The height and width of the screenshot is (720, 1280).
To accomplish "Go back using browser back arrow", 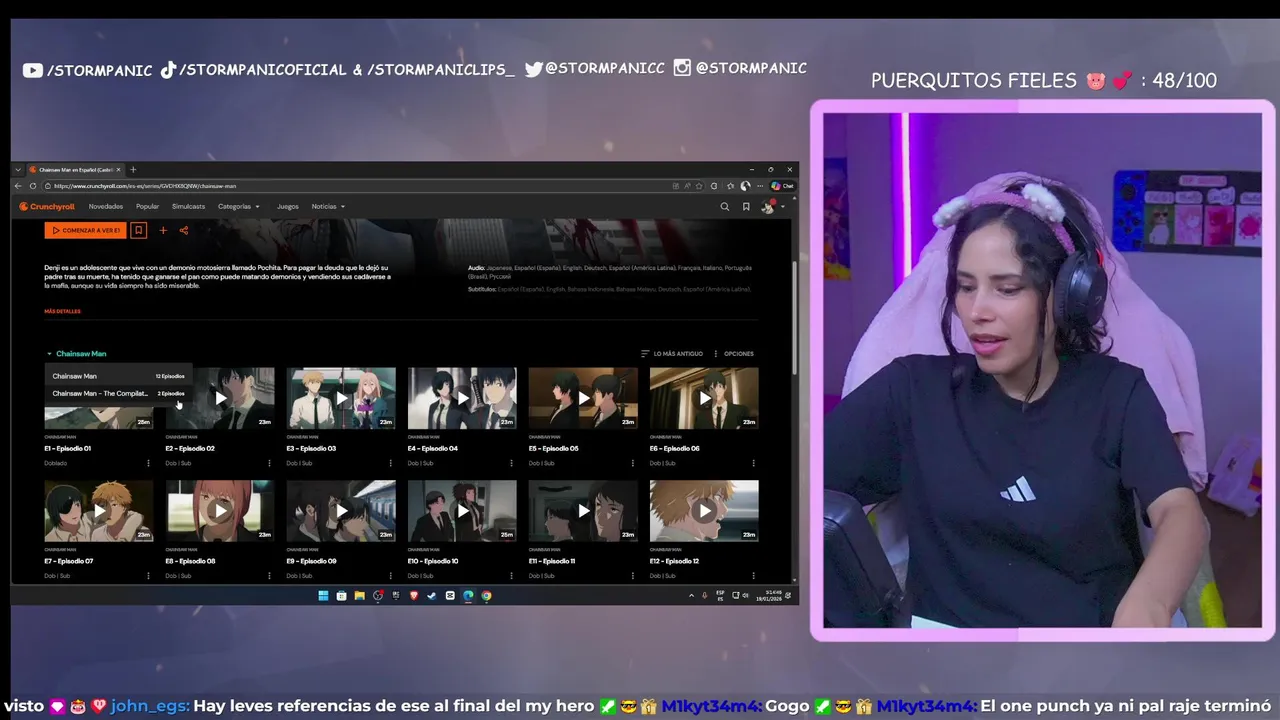I will pyautogui.click(x=18, y=186).
